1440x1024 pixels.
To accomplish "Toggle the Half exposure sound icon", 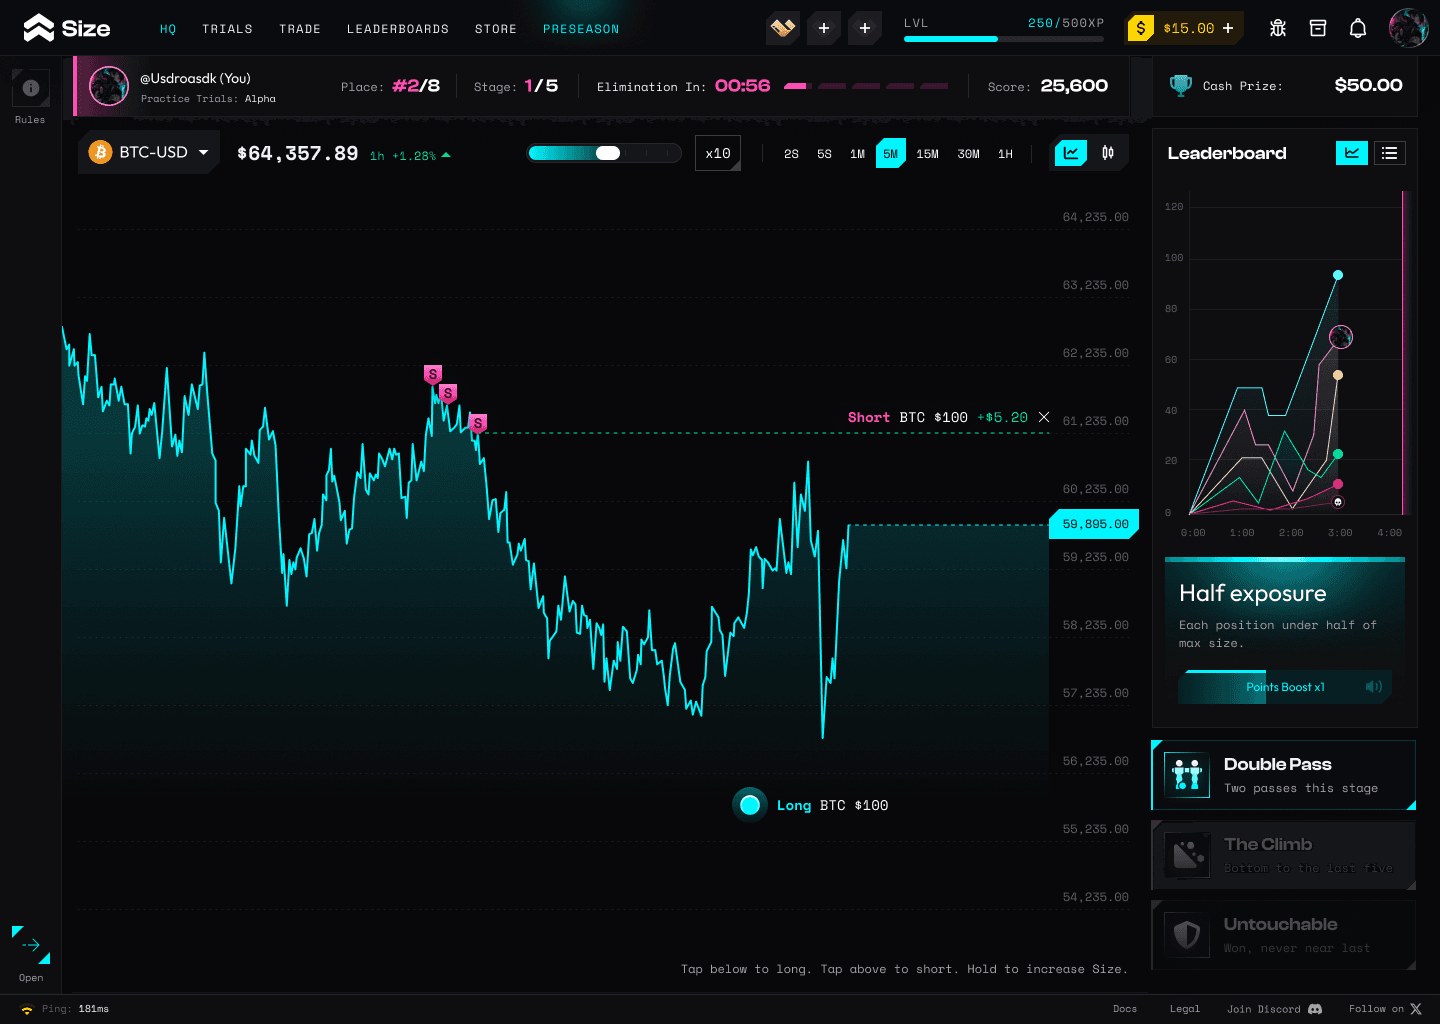I will [1374, 687].
